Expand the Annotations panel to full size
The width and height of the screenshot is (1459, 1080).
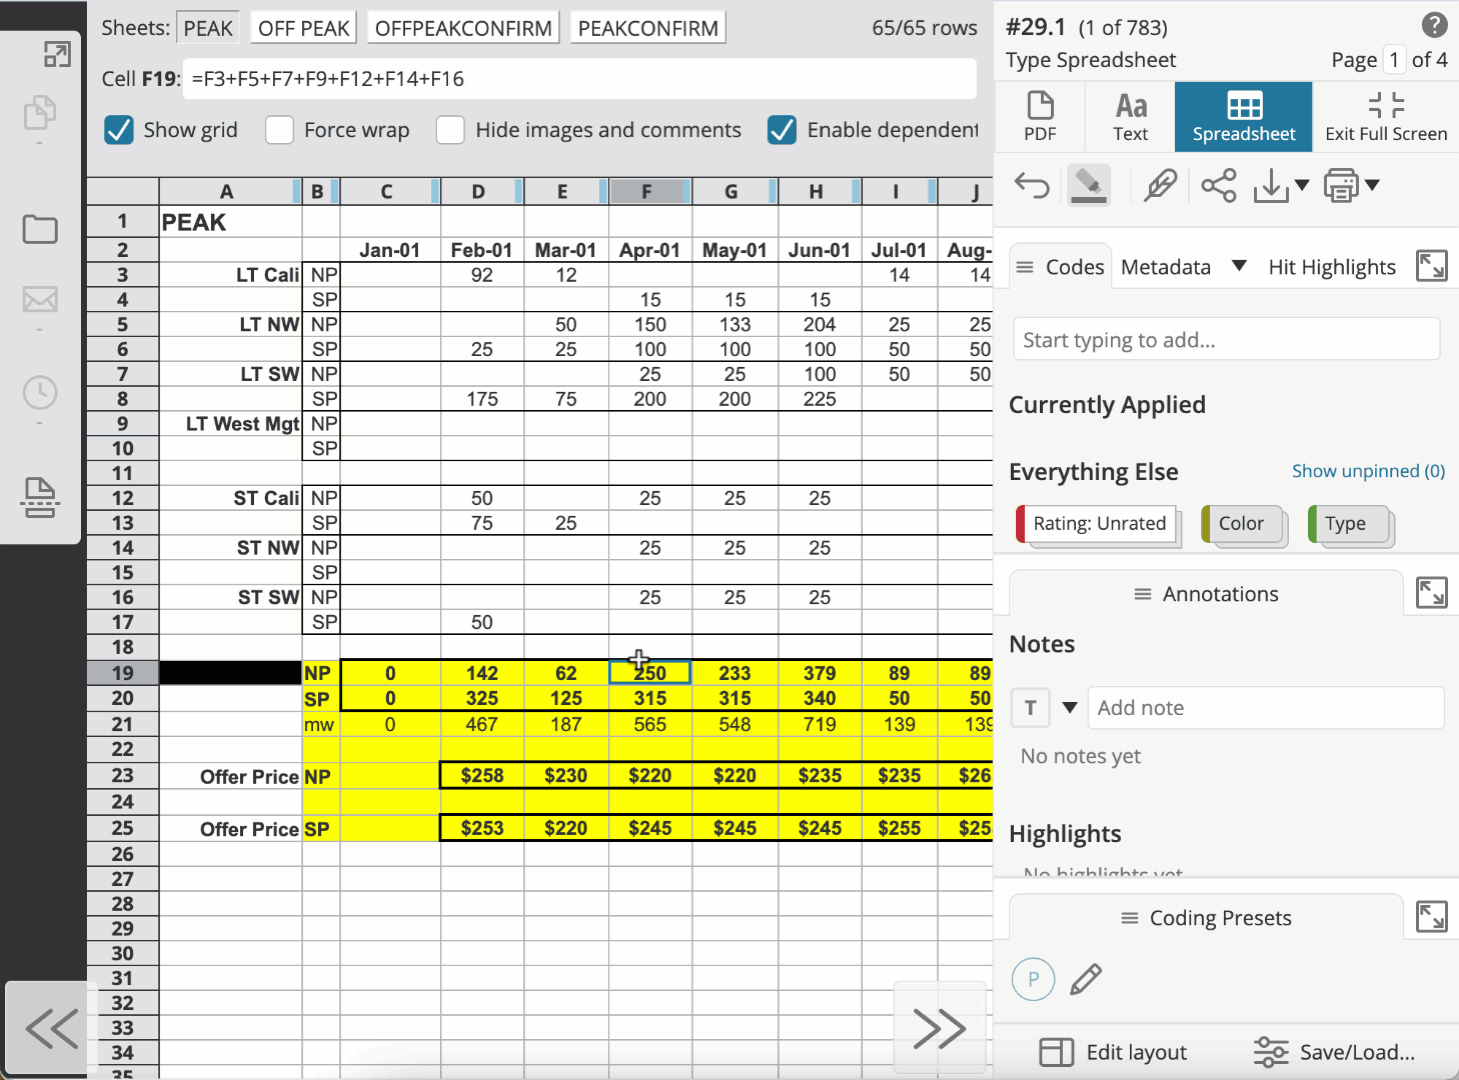[1432, 593]
